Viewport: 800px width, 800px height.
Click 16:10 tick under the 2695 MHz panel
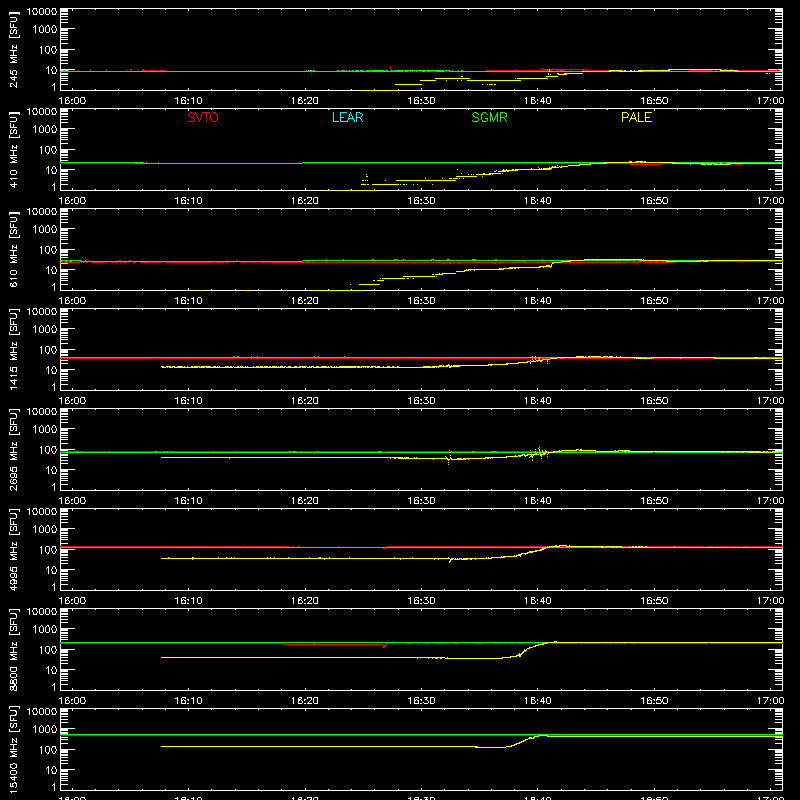(x=188, y=501)
